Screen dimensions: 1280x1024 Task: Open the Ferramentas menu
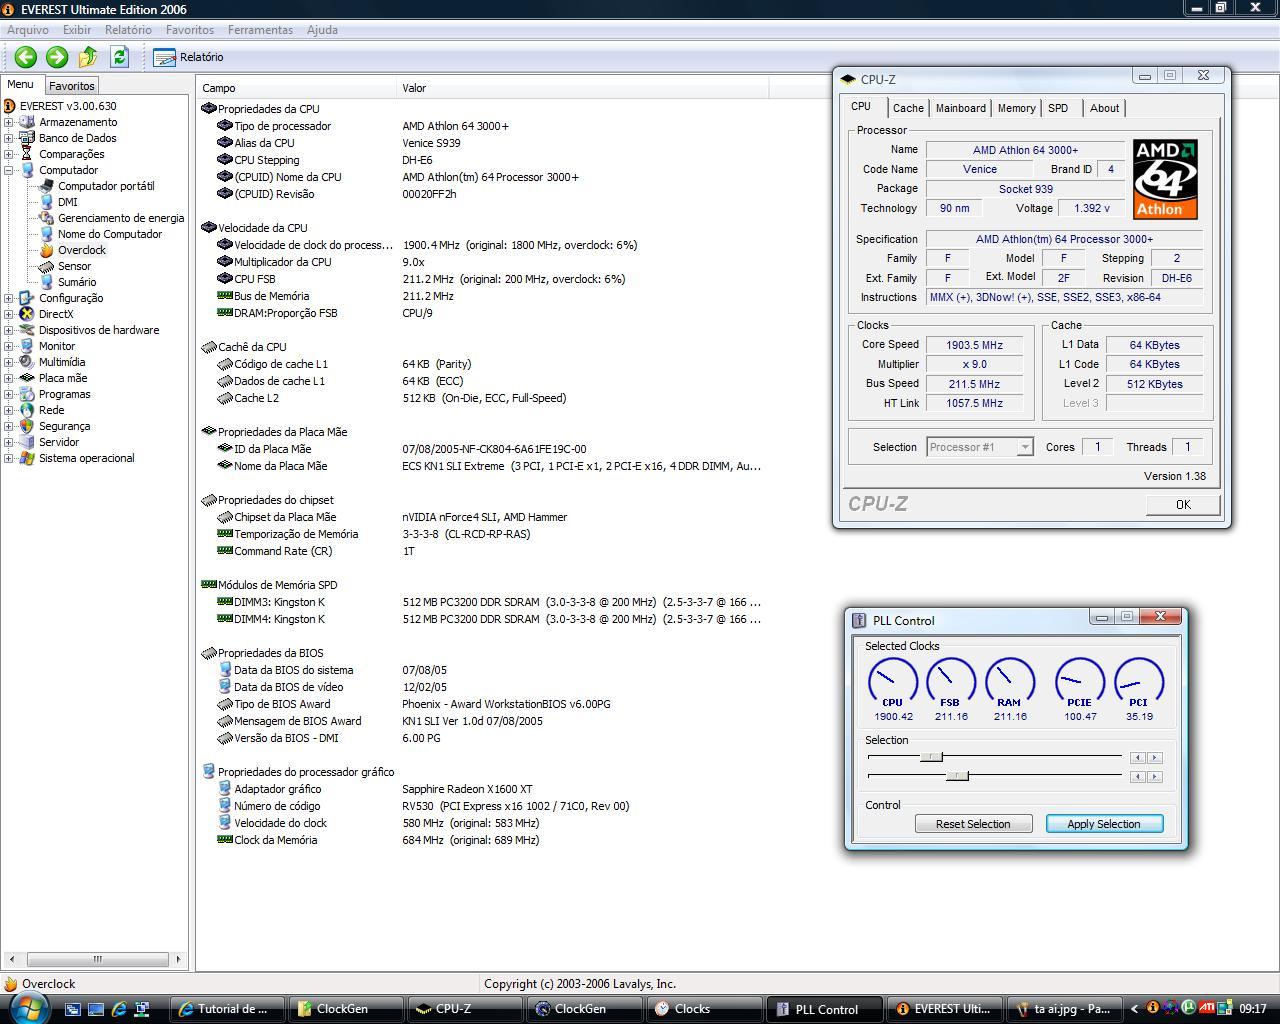260,30
